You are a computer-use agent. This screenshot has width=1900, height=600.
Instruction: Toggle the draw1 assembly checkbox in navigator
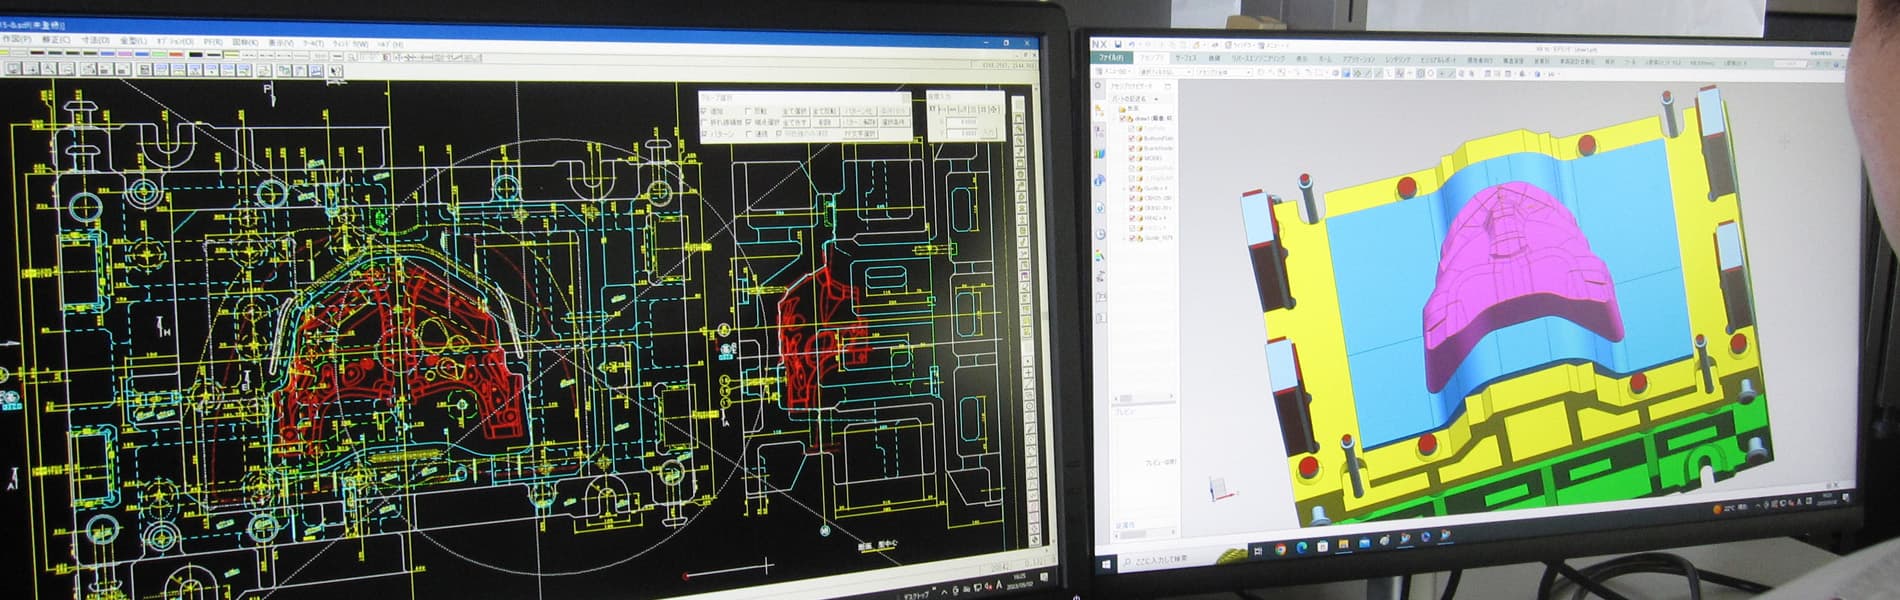[1123, 119]
